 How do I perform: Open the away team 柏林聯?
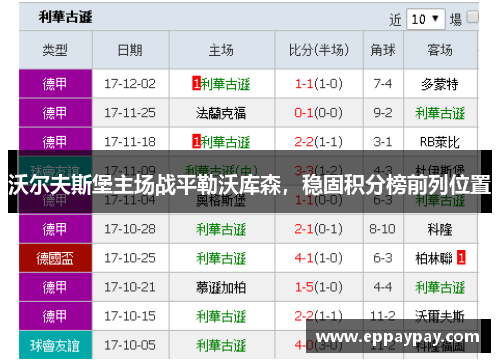tap(434, 258)
